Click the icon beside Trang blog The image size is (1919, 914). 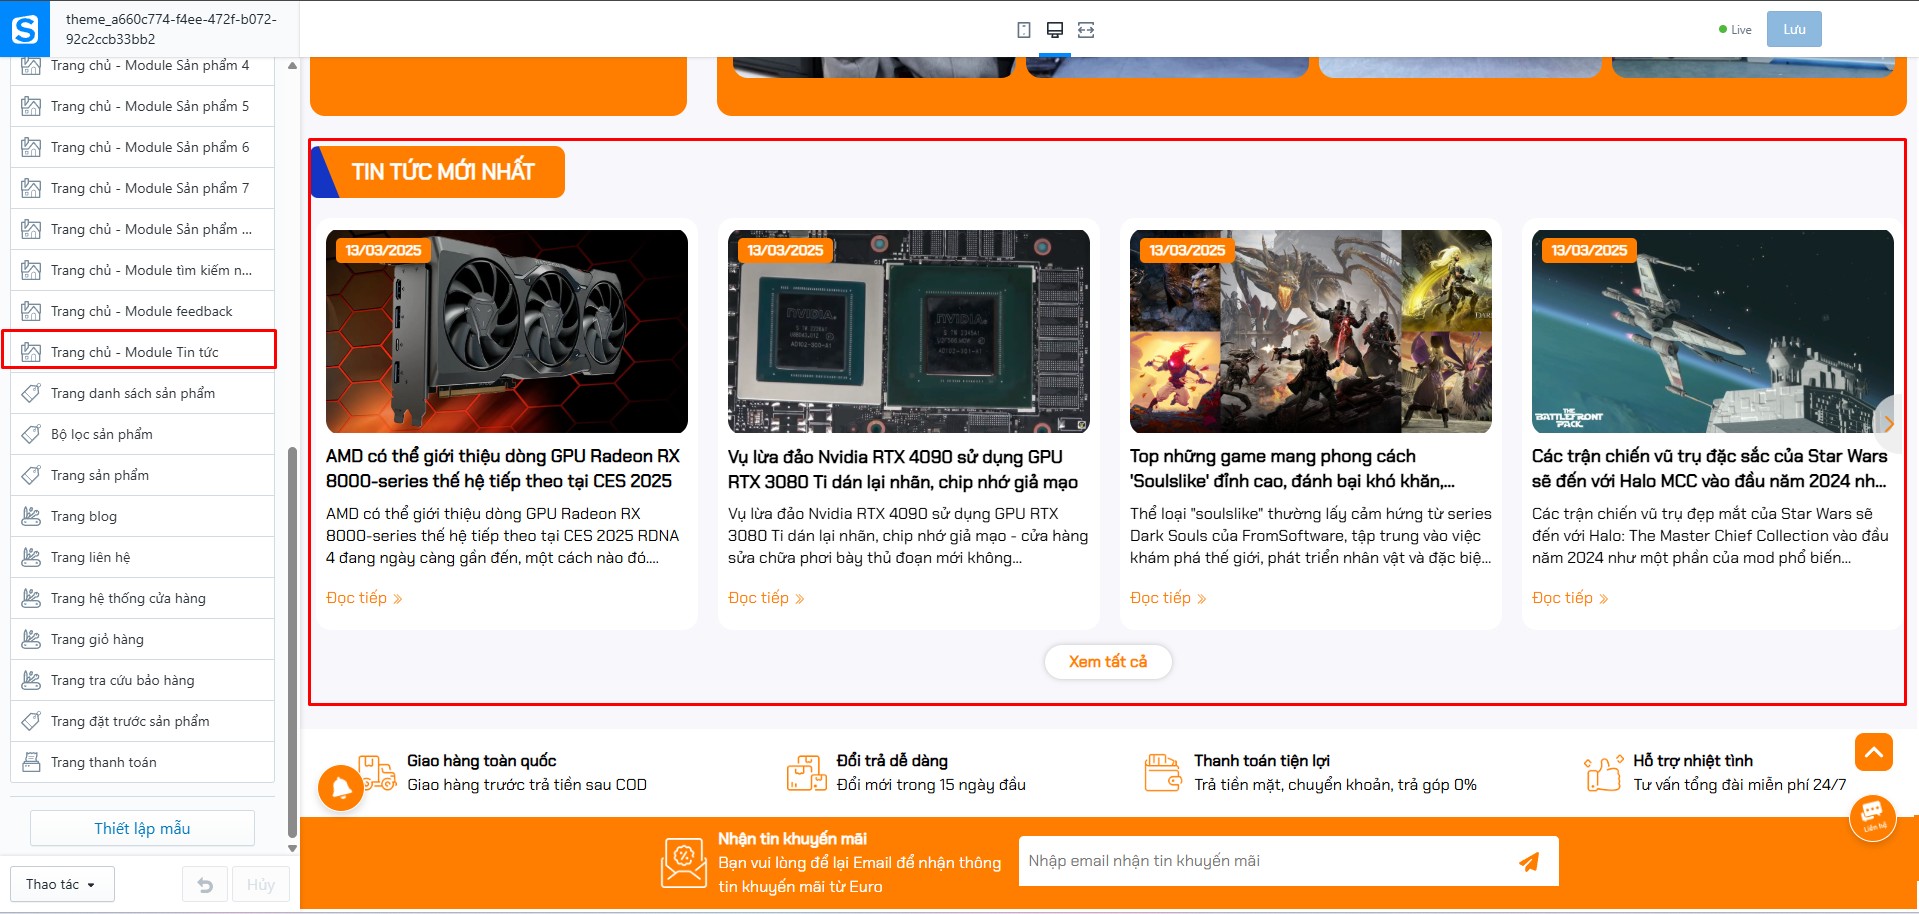tap(31, 516)
